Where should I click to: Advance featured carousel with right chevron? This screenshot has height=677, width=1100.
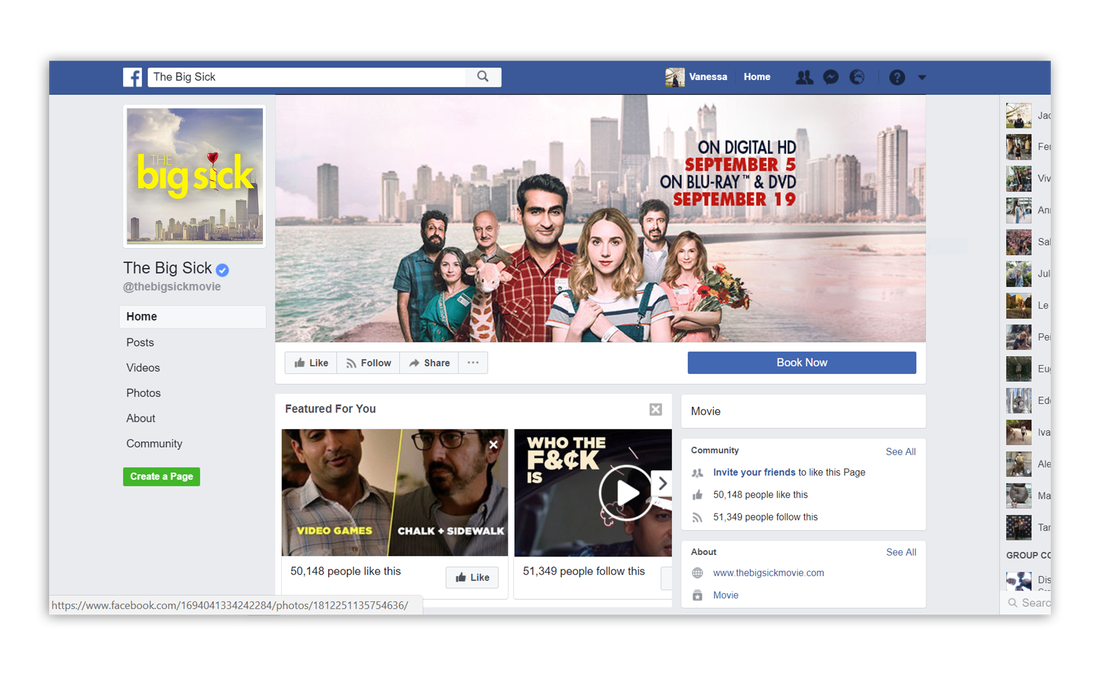pos(662,483)
